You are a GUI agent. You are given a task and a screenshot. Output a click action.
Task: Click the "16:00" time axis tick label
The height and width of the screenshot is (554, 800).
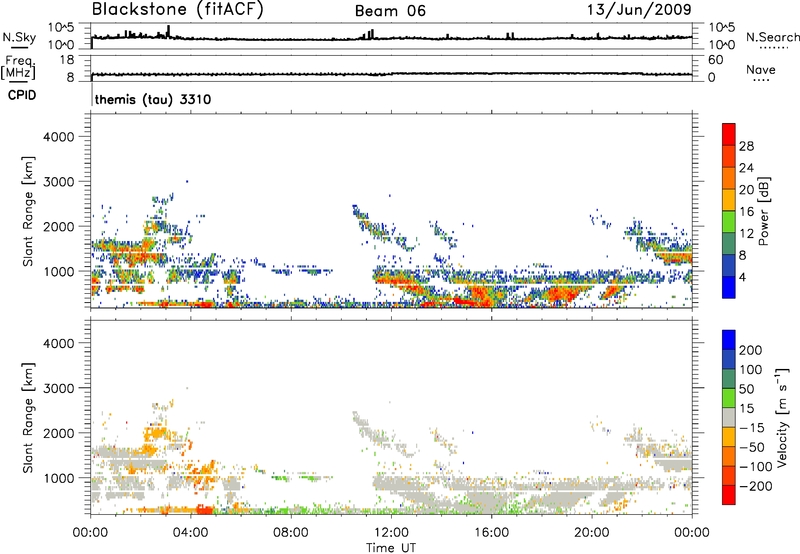click(491, 533)
